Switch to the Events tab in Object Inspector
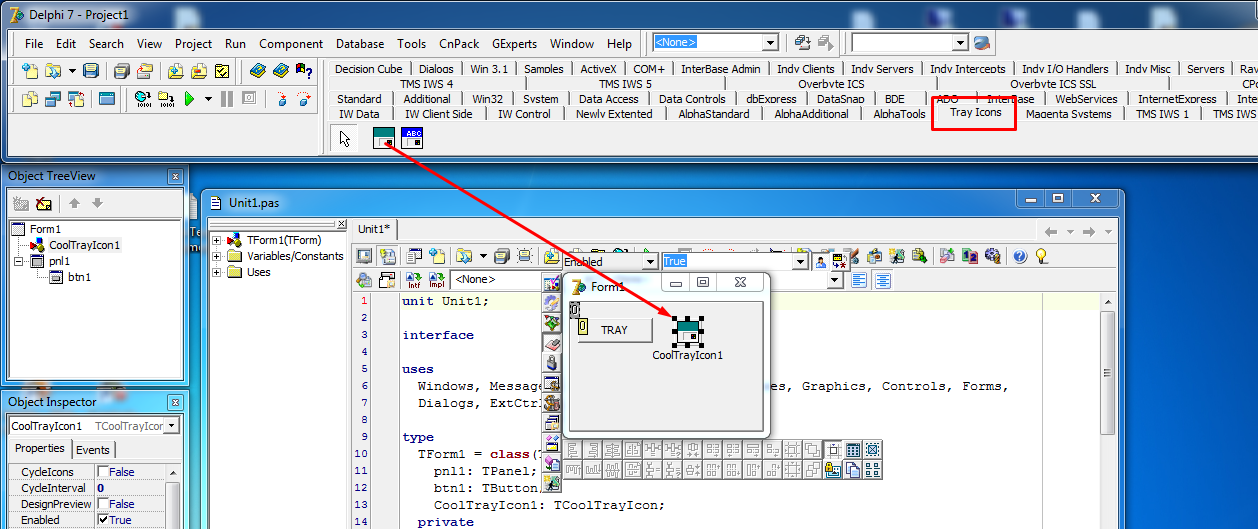The width and height of the screenshot is (1258, 529). click(93, 450)
